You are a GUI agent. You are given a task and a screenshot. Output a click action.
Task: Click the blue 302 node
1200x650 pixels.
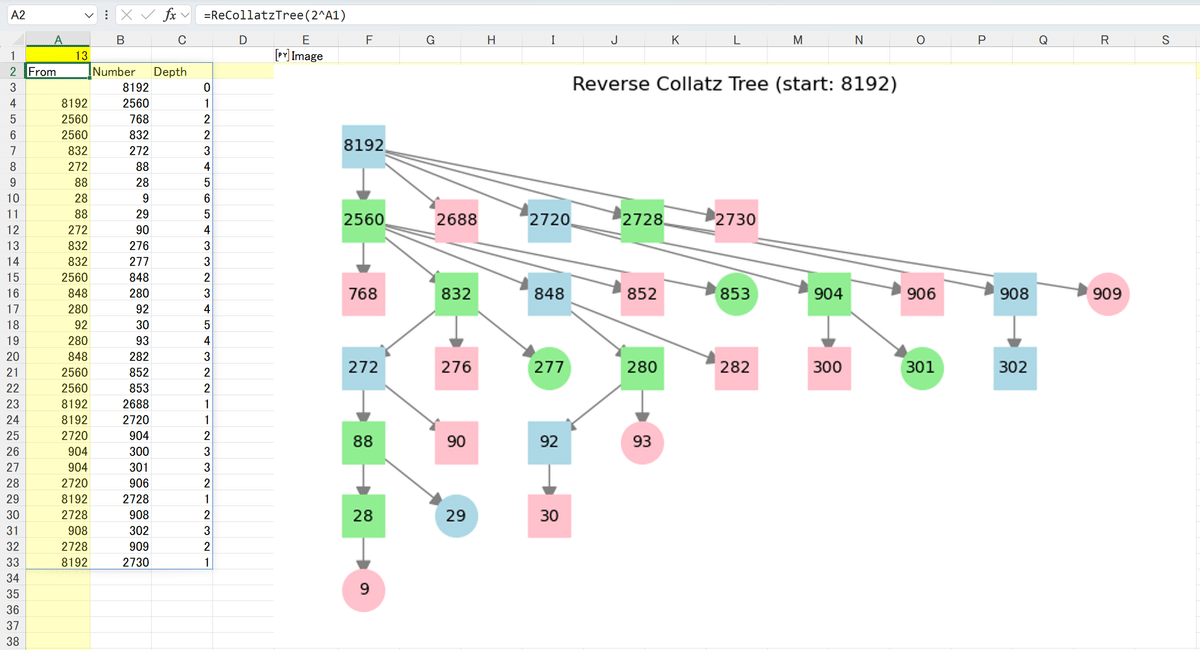[x=1014, y=368]
